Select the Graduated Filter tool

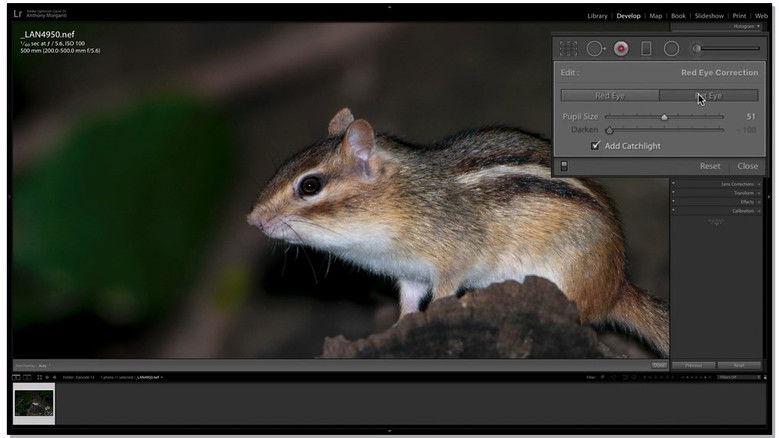click(646, 48)
